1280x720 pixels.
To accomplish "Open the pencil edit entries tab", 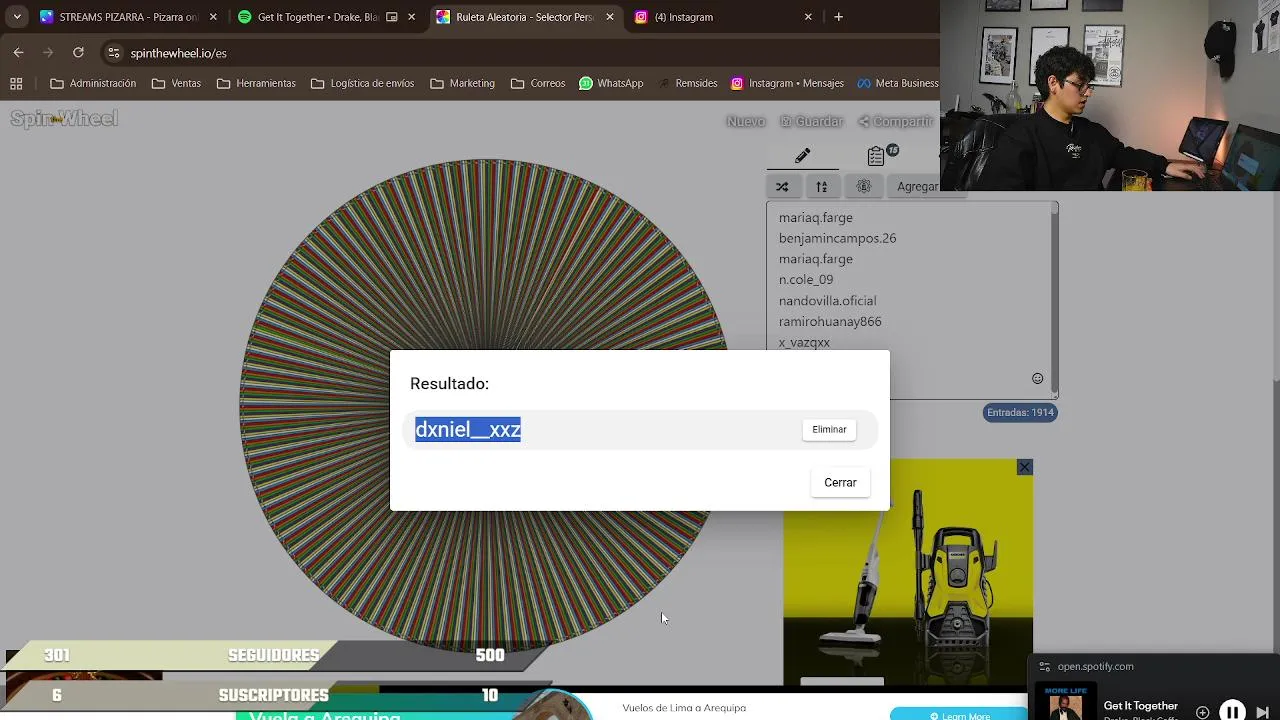I will (x=802, y=155).
